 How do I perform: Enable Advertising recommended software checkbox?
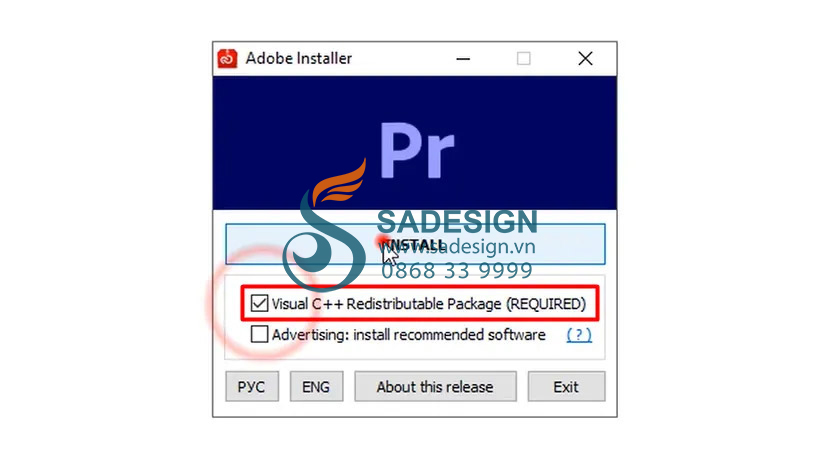click(259, 334)
